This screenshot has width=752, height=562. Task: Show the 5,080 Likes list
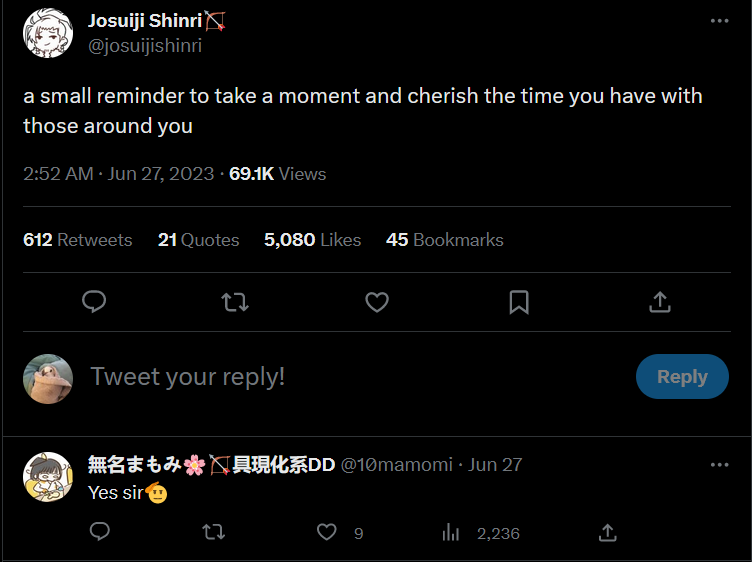pyautogui.click(x=312, y=240)
